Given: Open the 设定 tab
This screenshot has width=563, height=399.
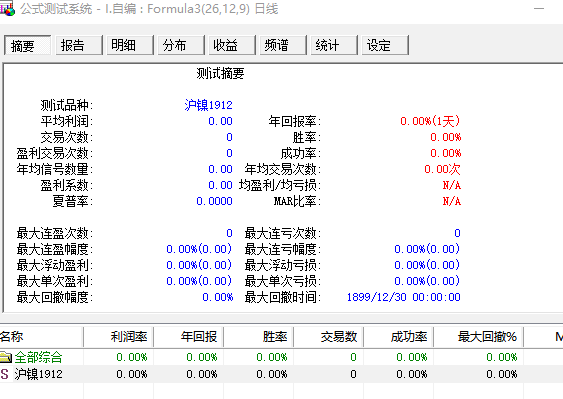Looking at the screenshot, I should coord(385,45).
